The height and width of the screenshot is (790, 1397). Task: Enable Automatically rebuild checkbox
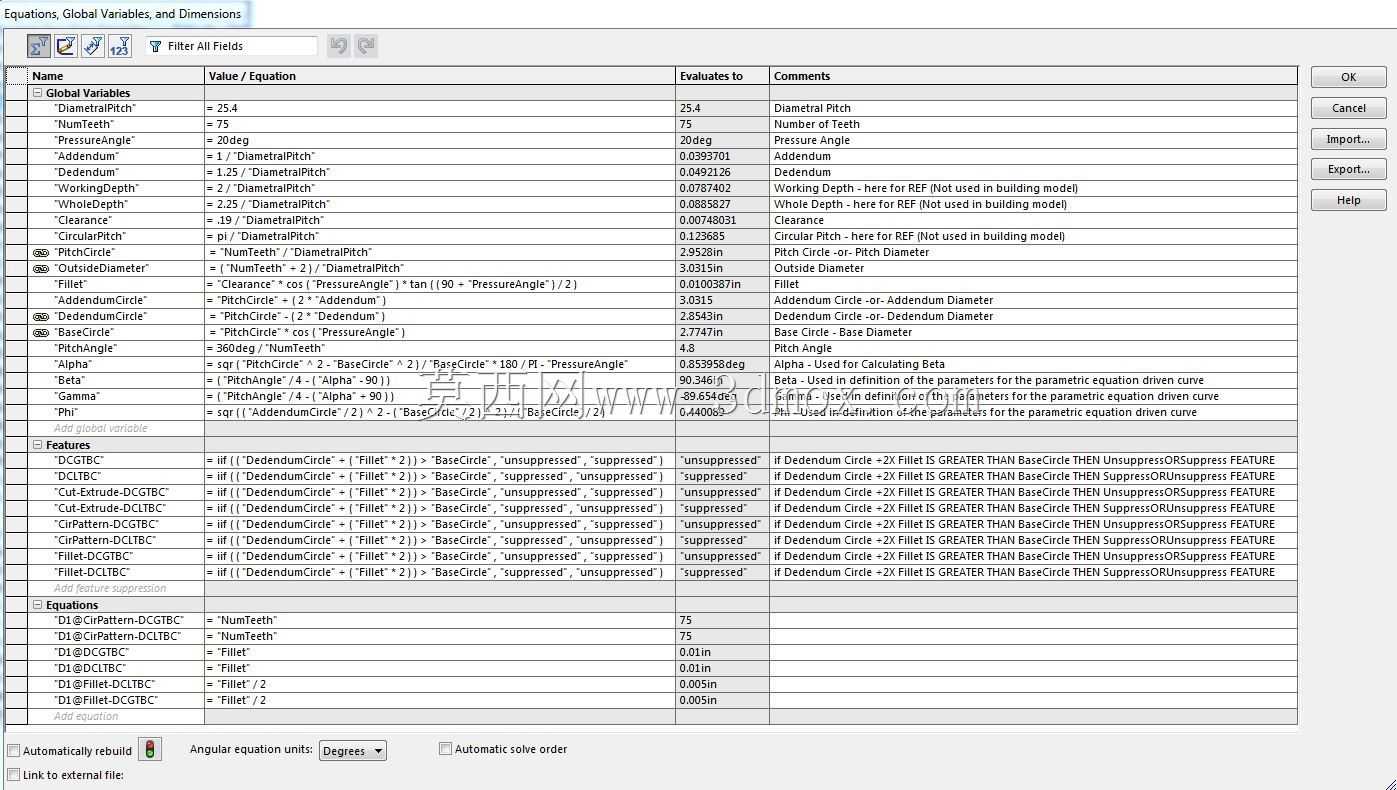14,750
